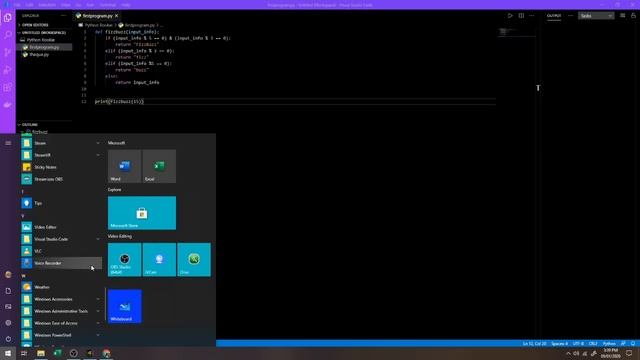Launch the OBS Studio tile
The height and width of the screenshot is (360, 640).
click(124, 260)
